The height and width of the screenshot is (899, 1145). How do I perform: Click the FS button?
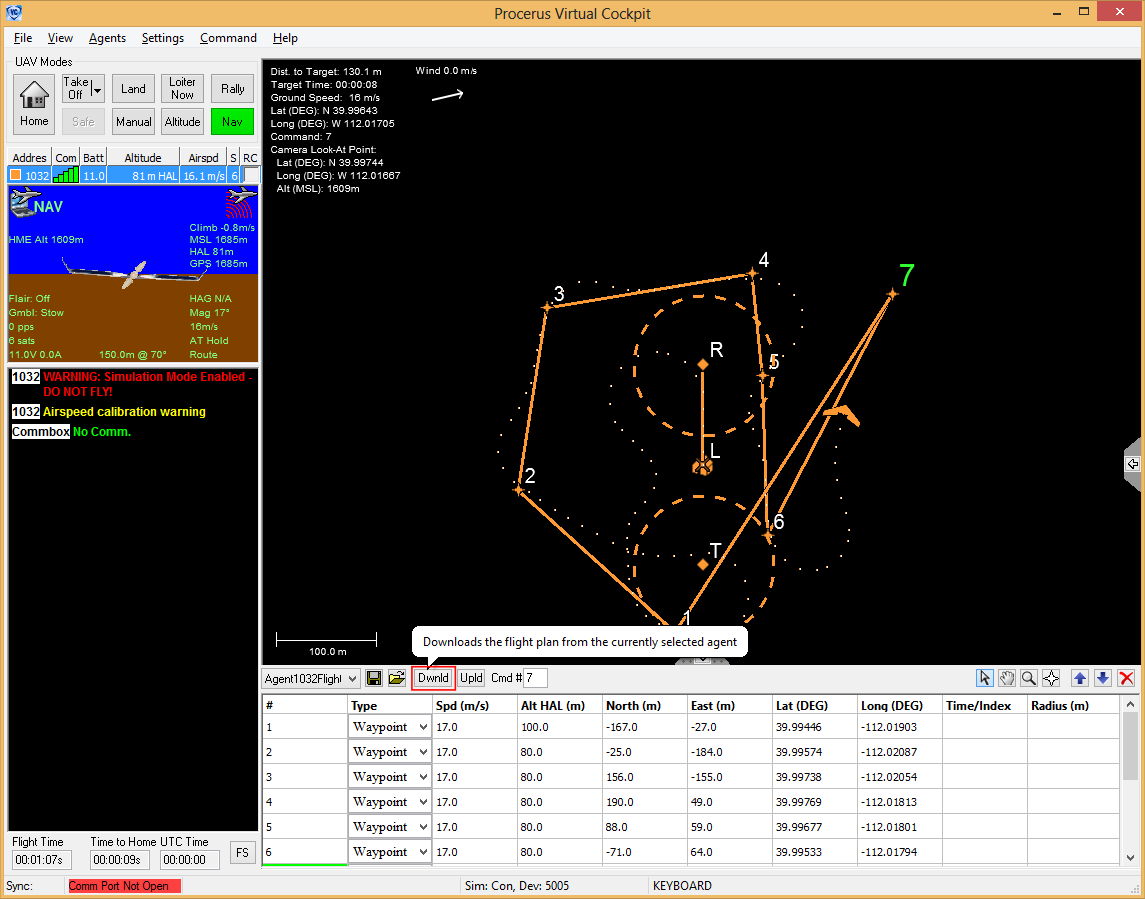[242, 852]
